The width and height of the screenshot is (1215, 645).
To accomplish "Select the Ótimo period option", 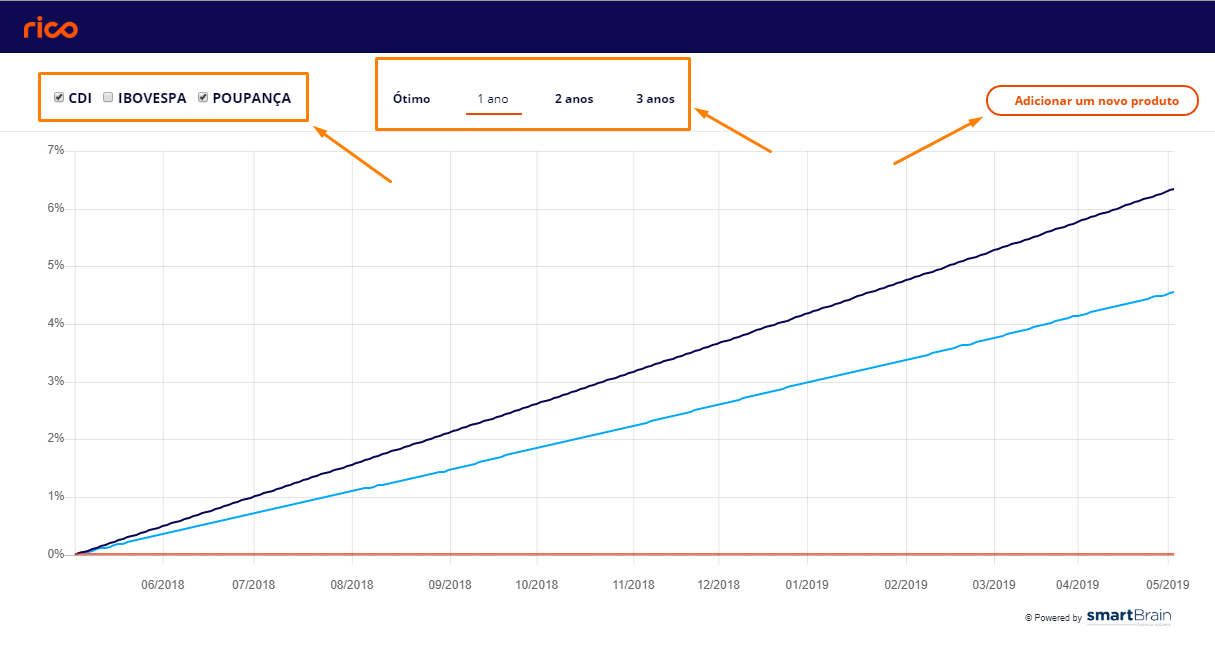I will pyautogui.click(x=411, y=99).
